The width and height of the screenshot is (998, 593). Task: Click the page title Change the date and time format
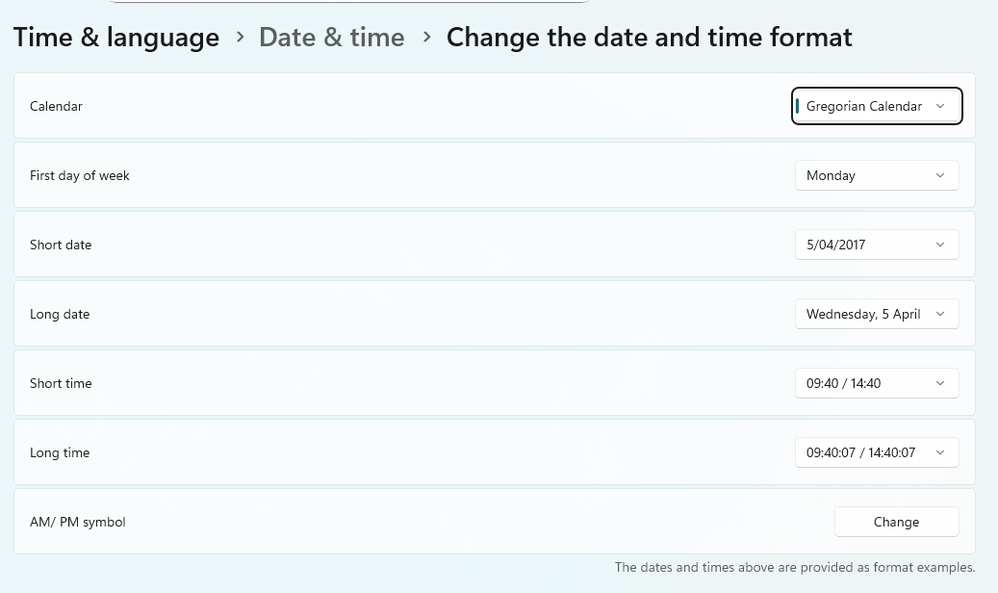[649, 38]
